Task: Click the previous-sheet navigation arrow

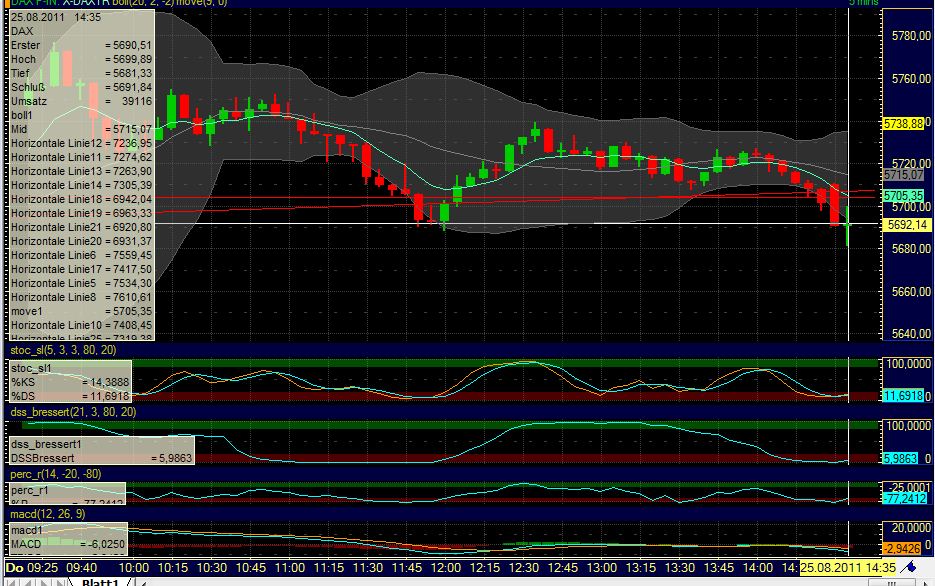Action: point(28,582)
